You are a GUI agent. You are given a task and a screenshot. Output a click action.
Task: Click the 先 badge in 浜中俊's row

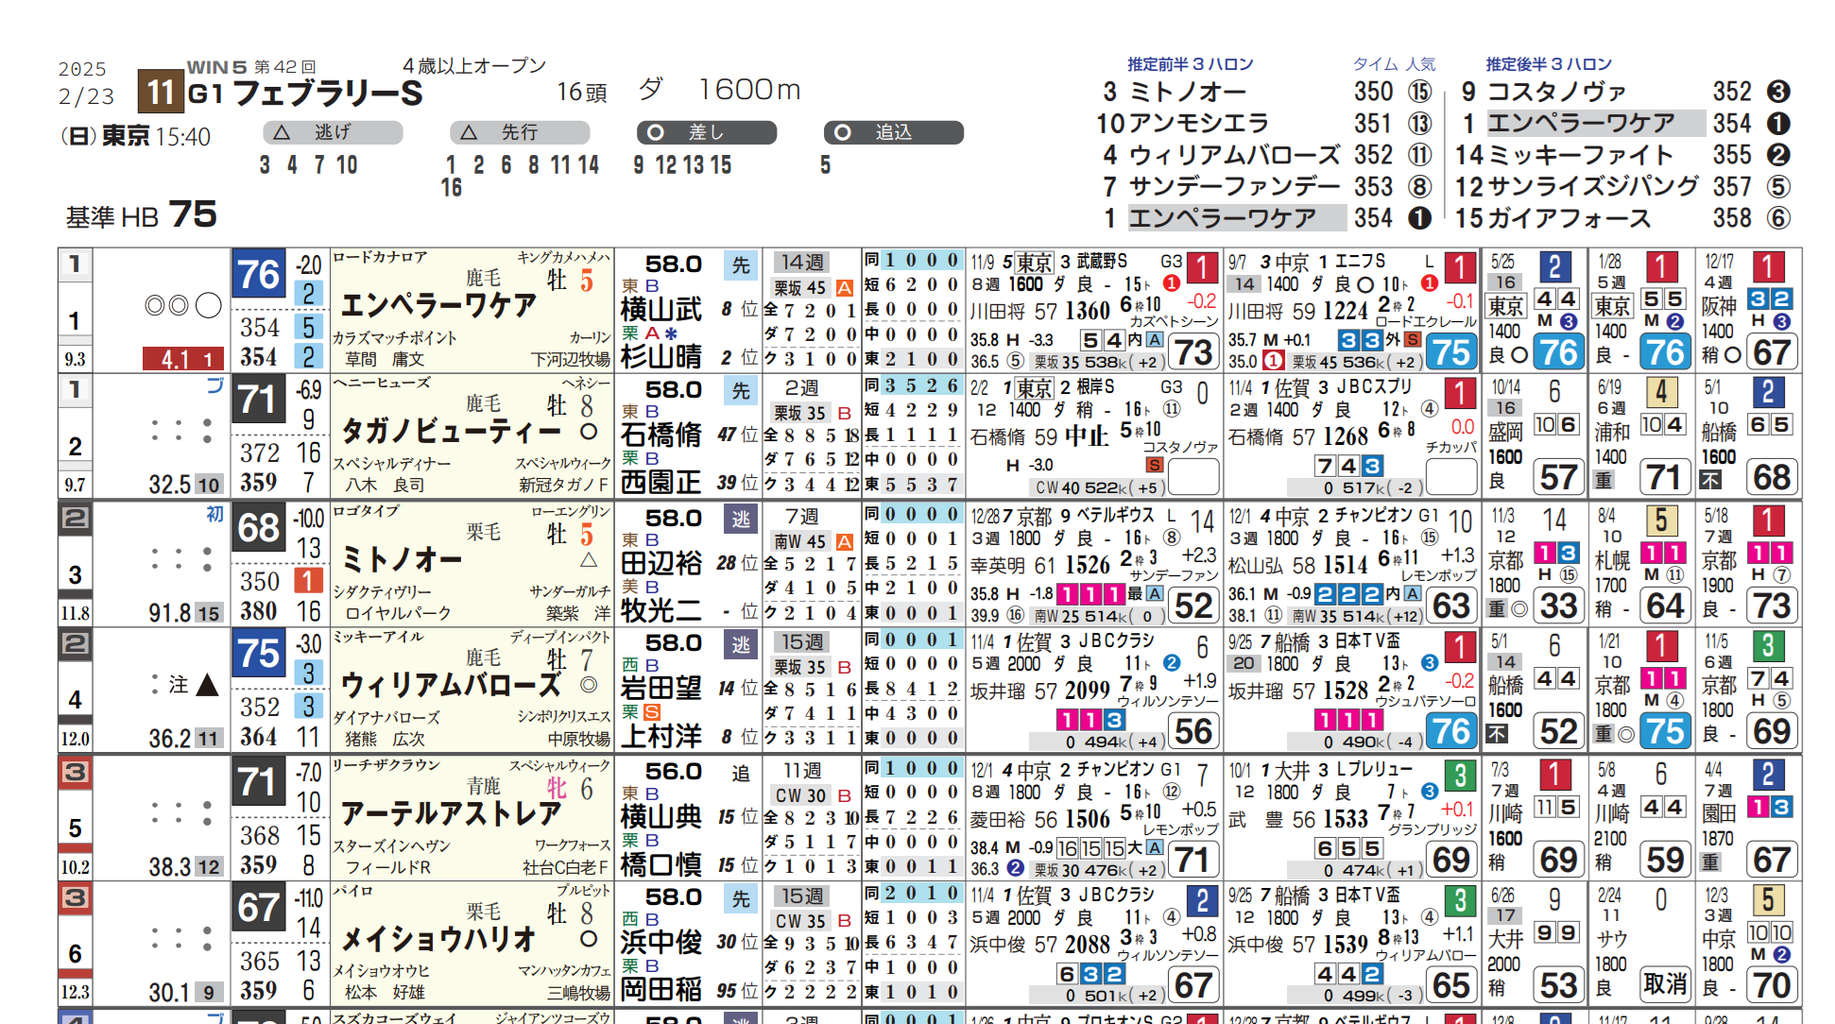pos(740,899)
